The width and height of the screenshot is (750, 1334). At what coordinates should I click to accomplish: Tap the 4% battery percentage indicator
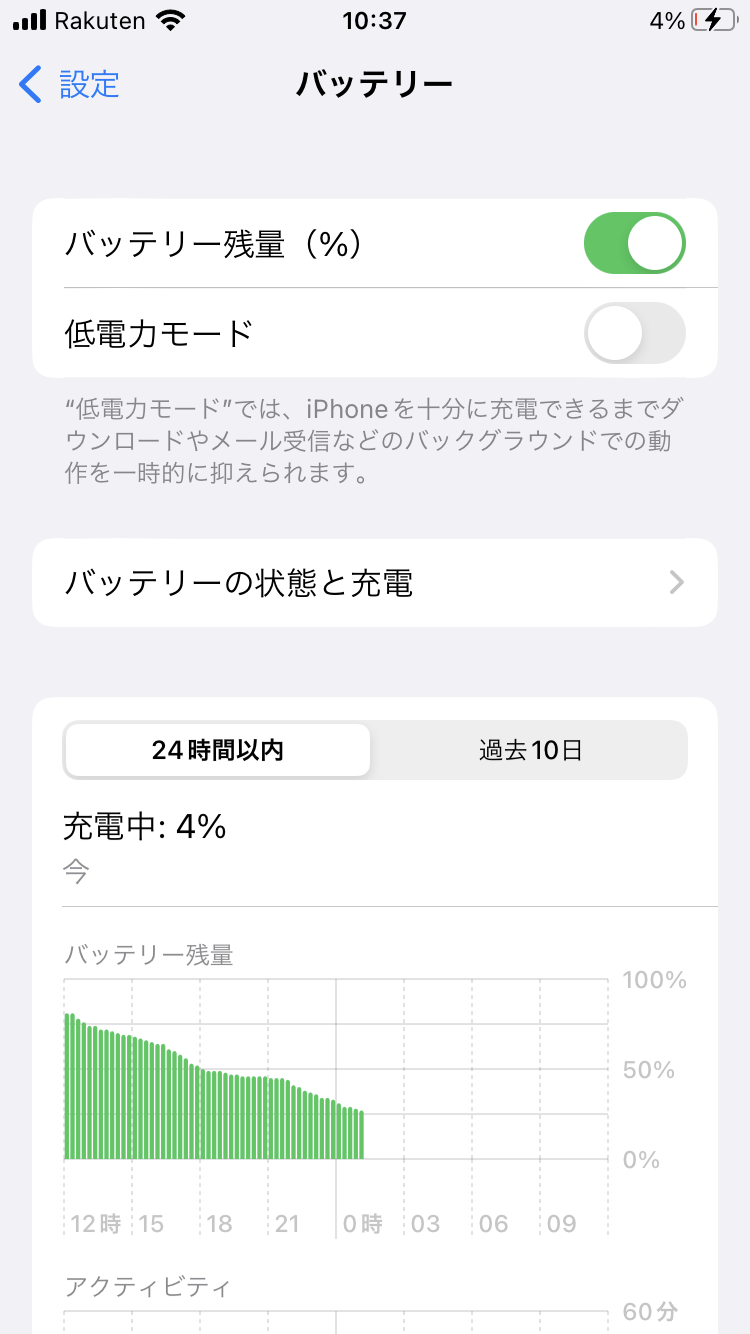[667, 21]
